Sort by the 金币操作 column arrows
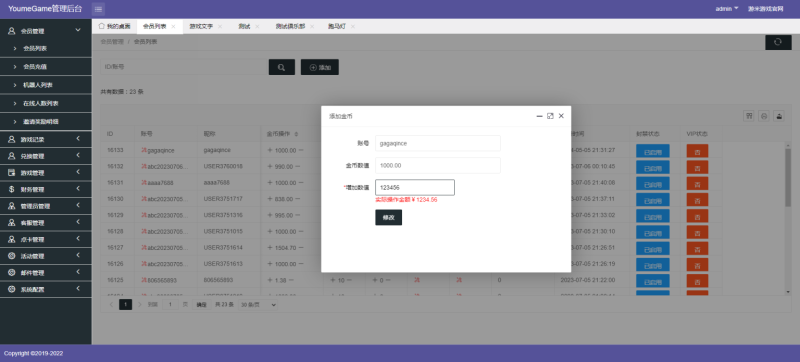 (296, 134)
